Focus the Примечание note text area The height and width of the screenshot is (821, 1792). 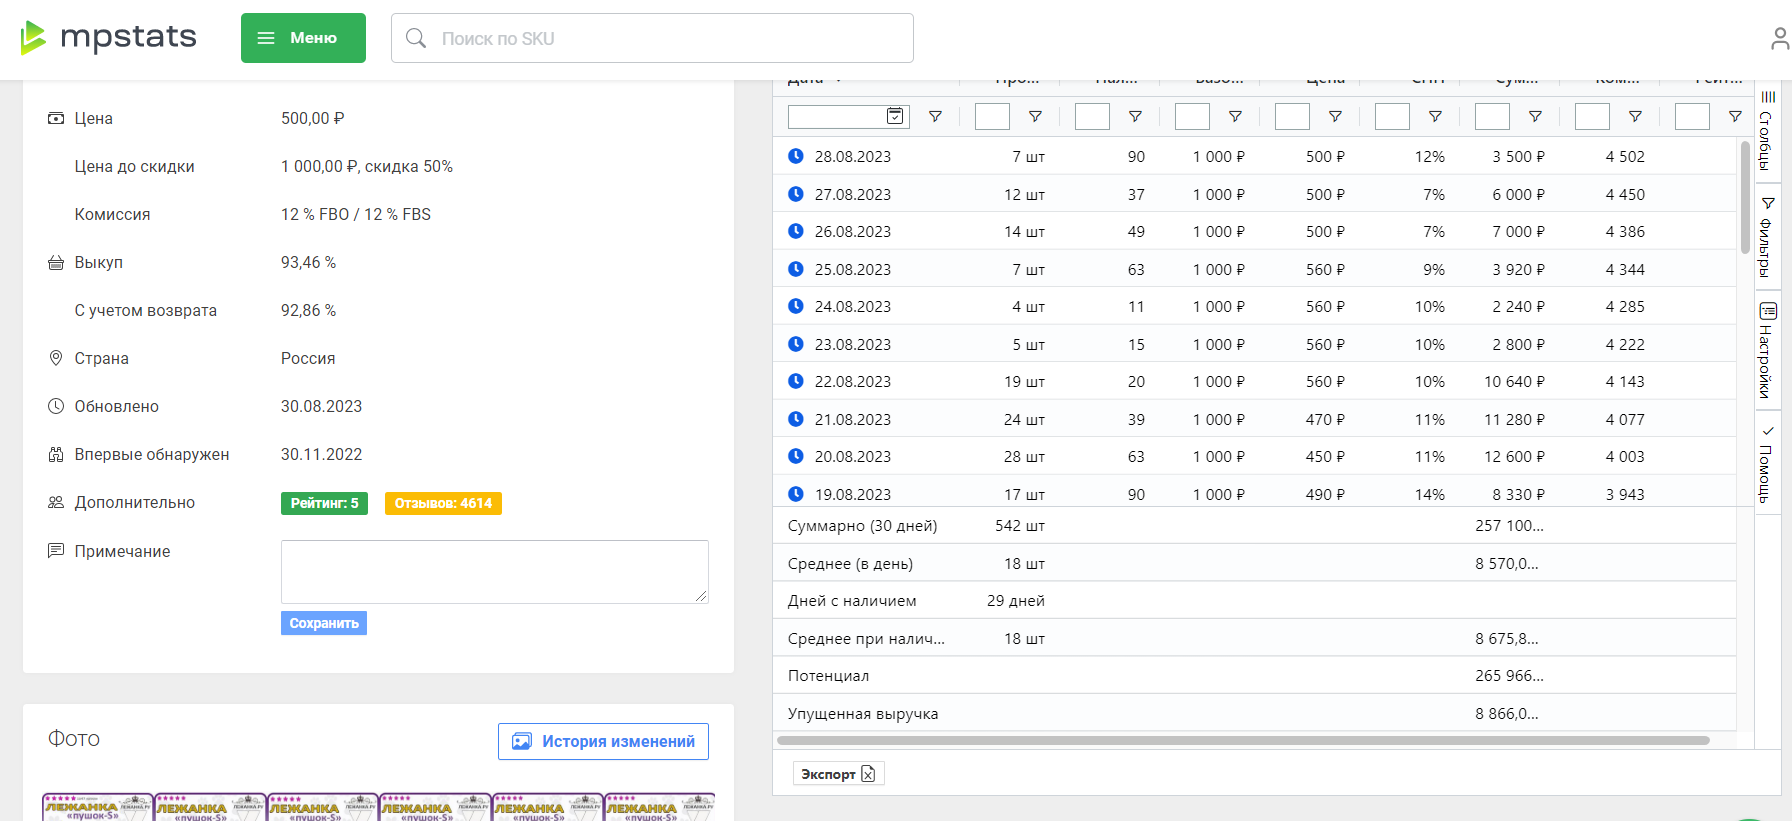(494, 571)
